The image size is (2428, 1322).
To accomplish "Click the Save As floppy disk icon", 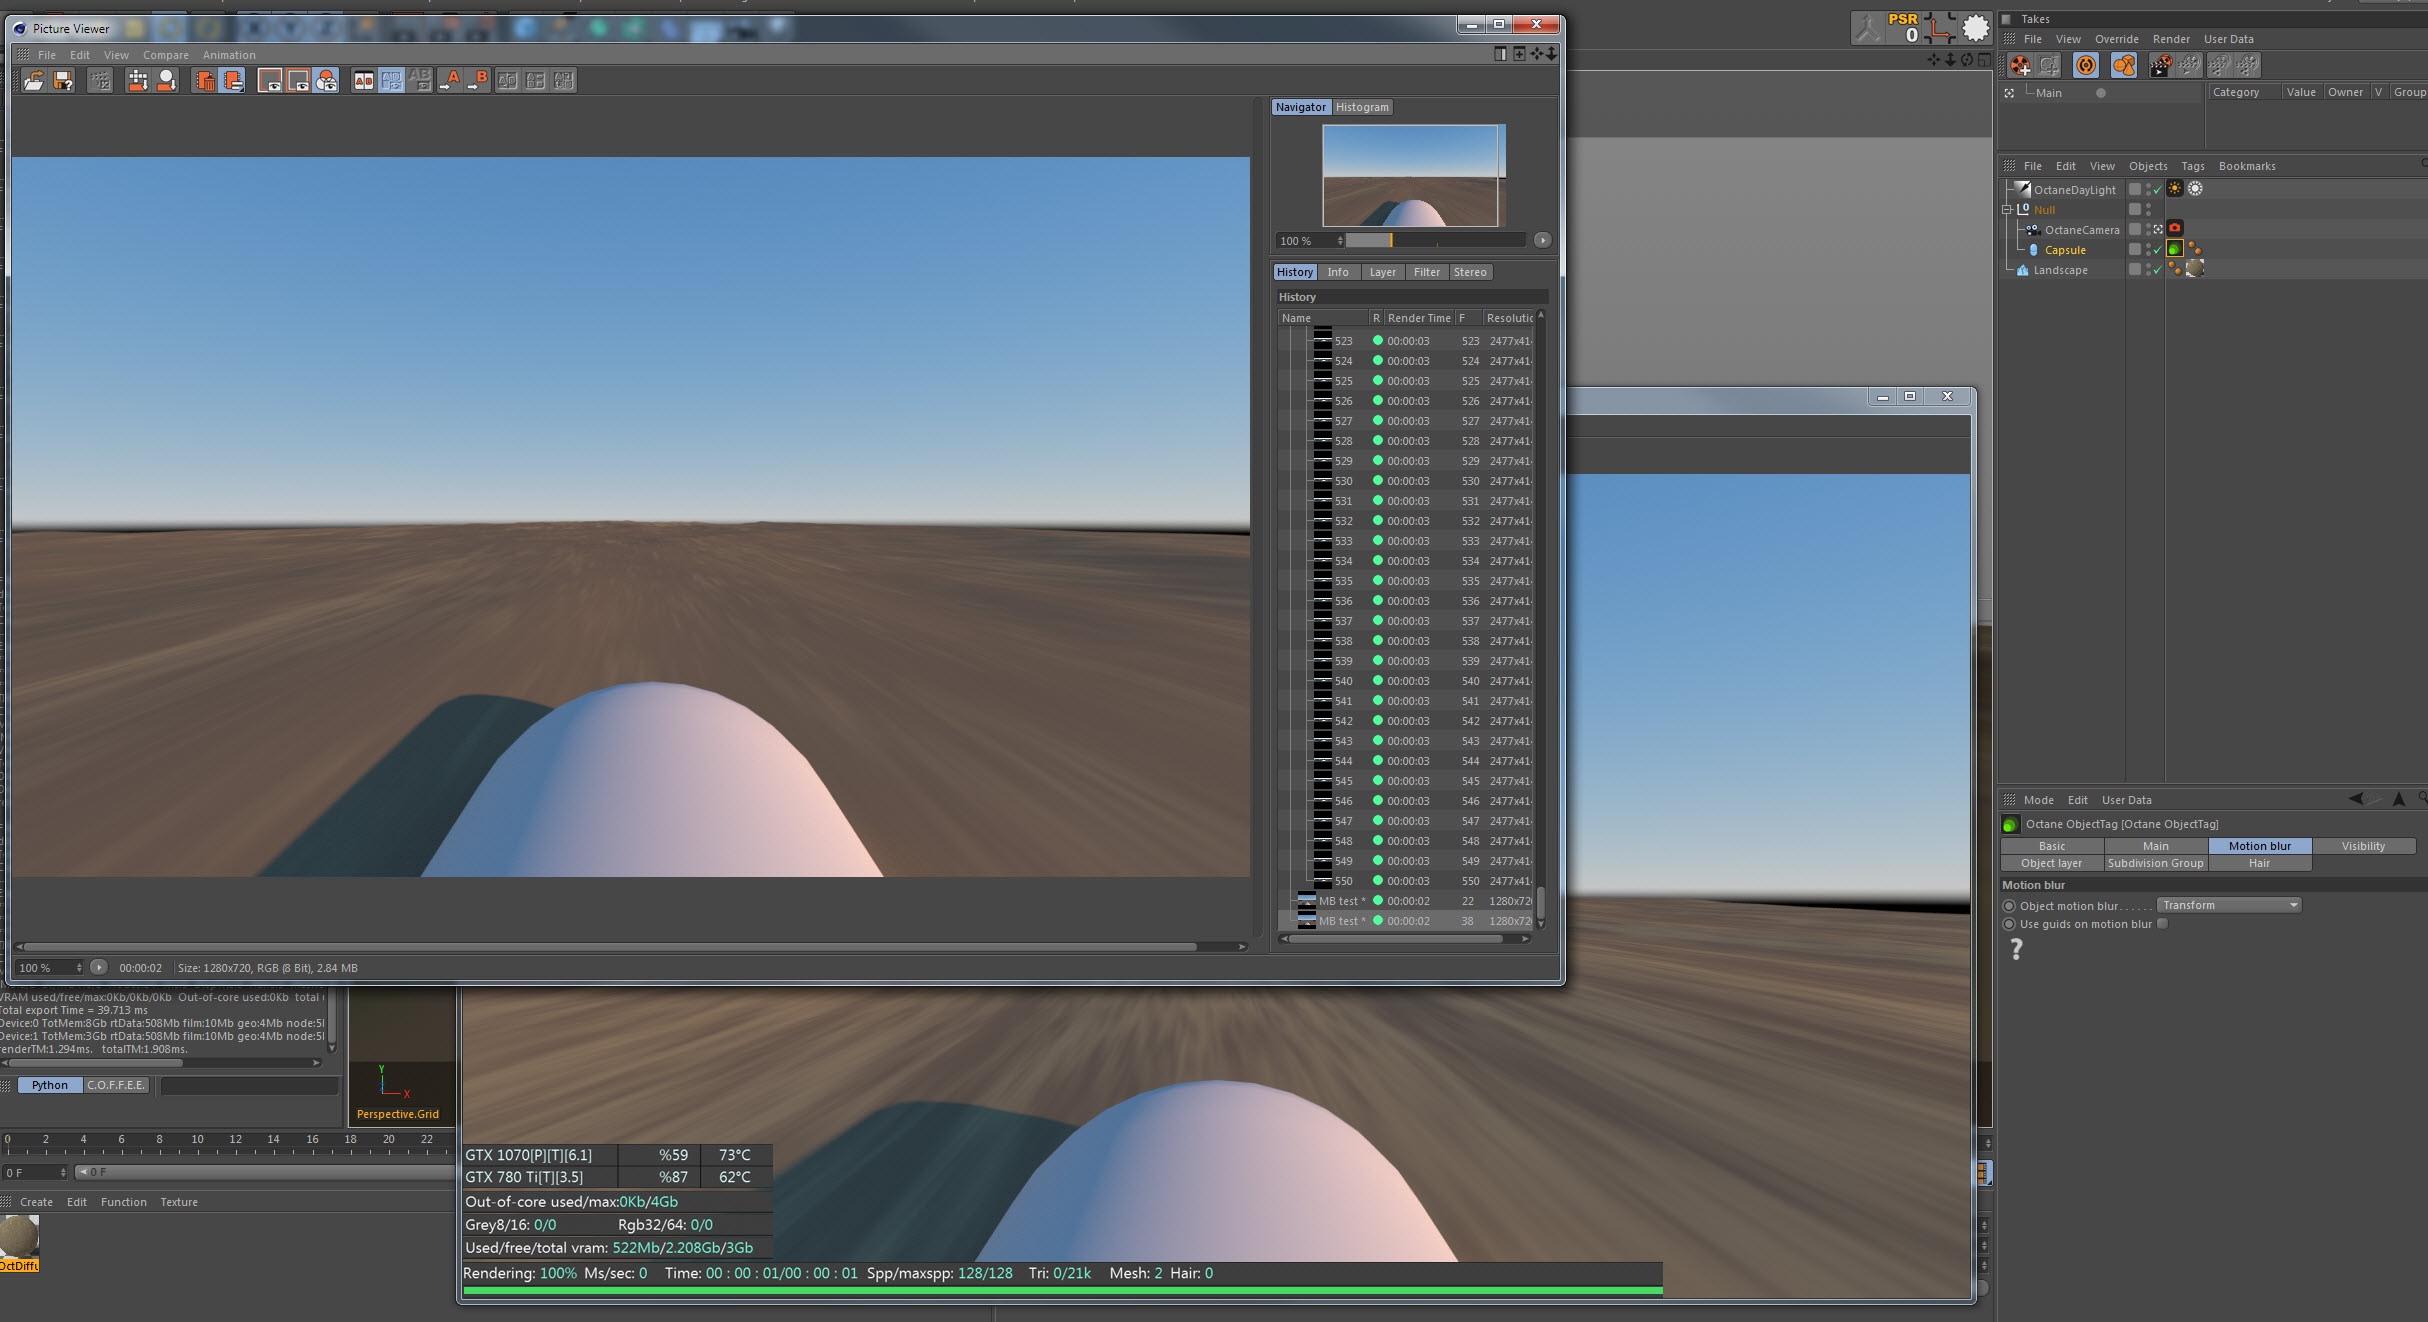I will pyautogui.click(x=63, y=81).
